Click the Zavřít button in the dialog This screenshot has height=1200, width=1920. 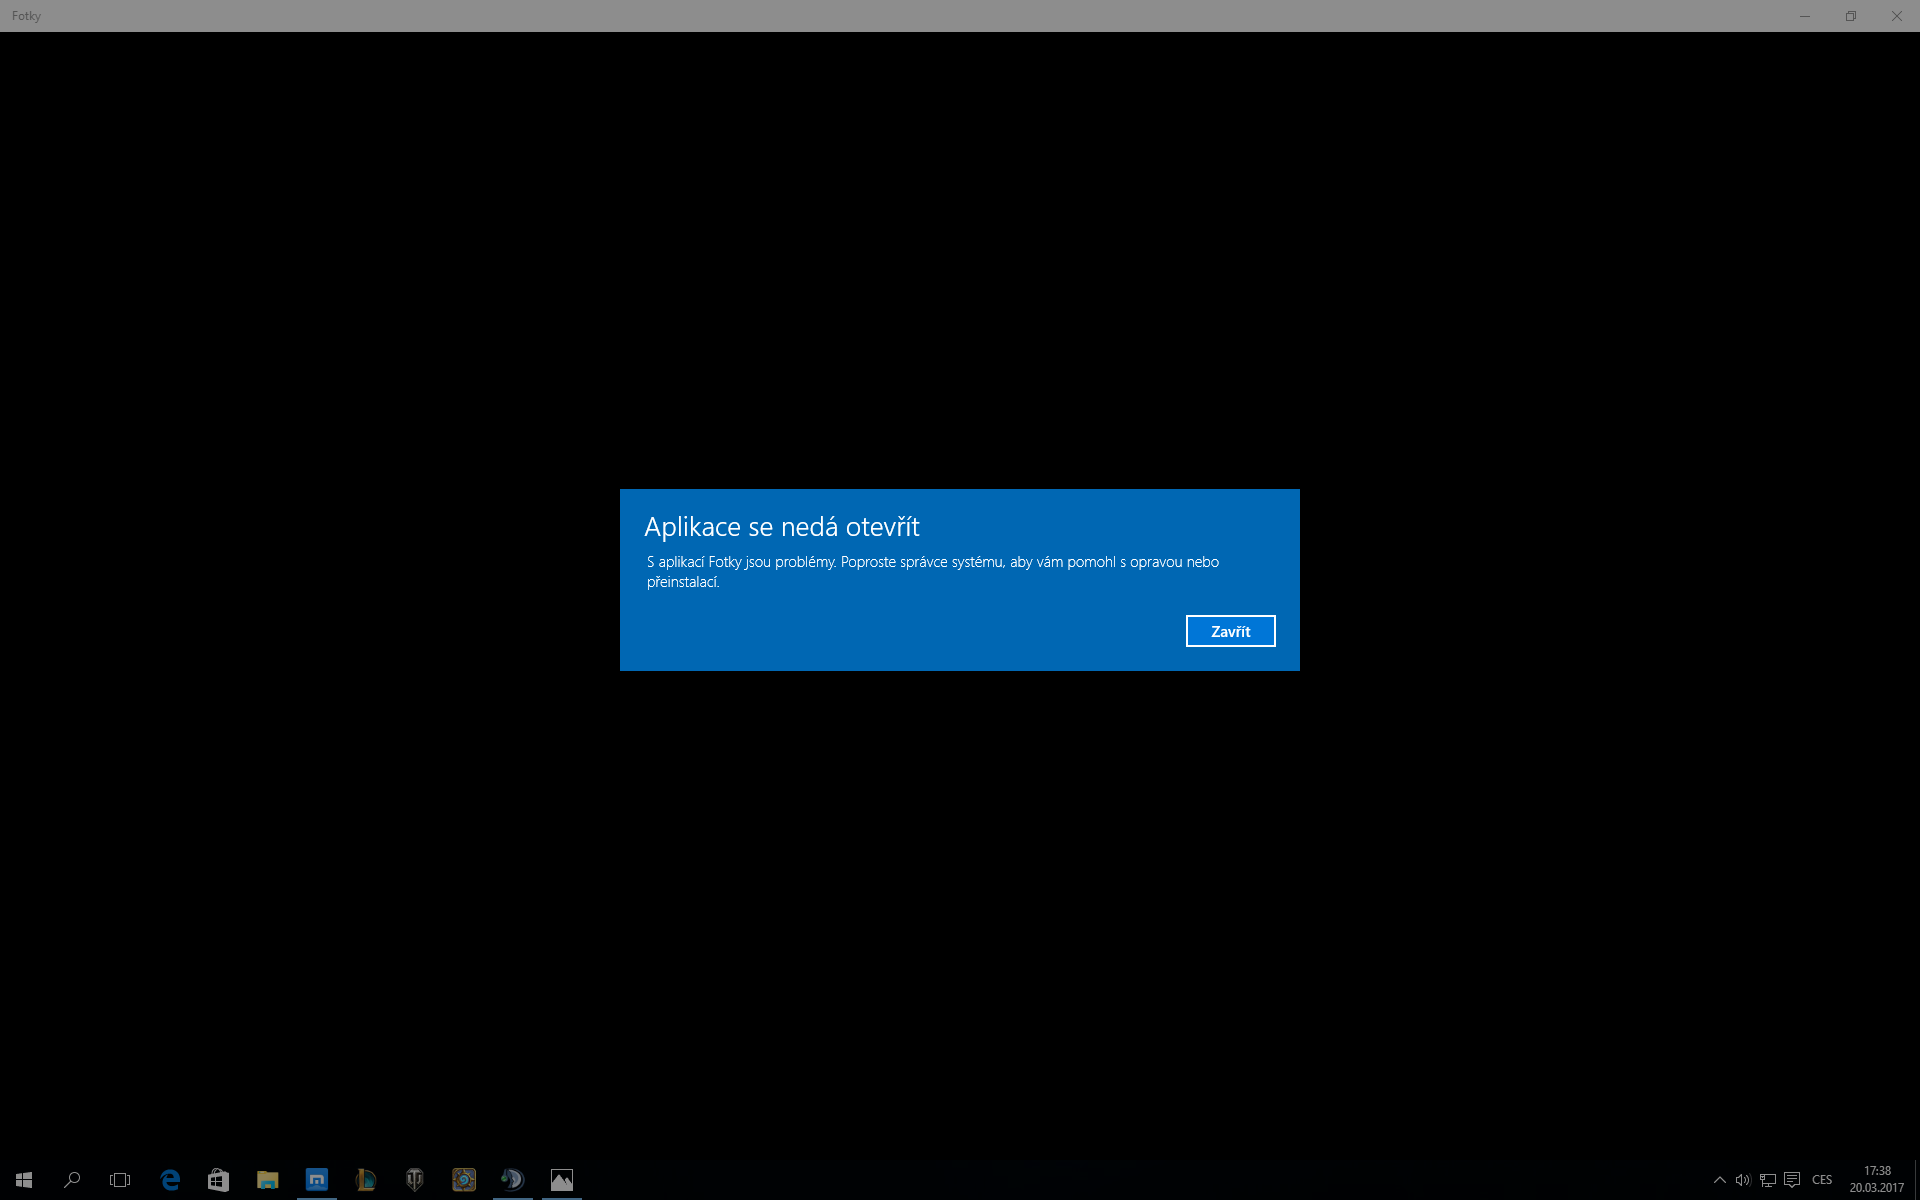[x=1230, y=631]
